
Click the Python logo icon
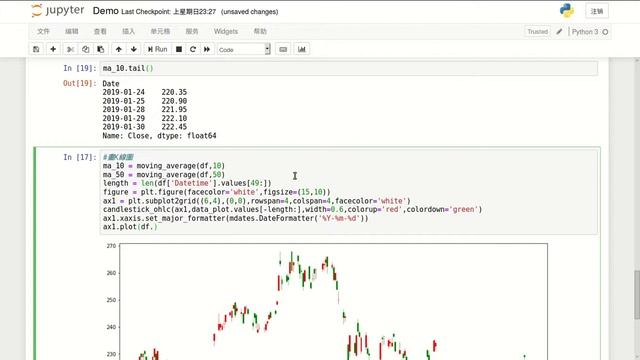pyautogui.click(x=567, y=11)
